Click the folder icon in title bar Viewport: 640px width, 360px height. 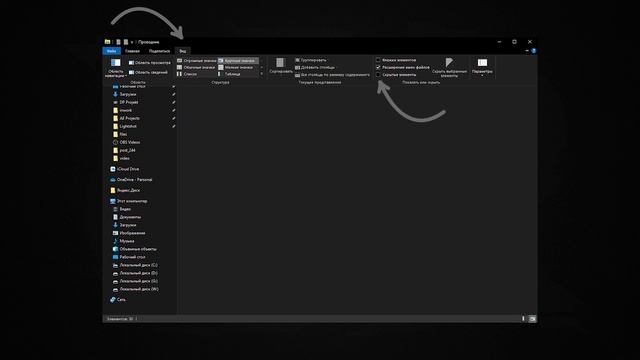tap(107, 42)
